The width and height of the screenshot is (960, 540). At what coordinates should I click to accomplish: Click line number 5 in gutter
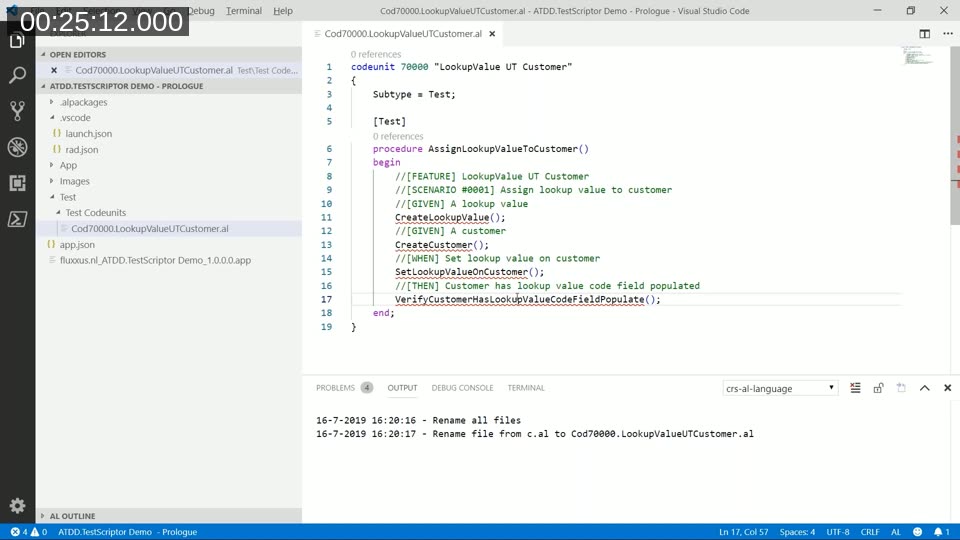(329, 121)
